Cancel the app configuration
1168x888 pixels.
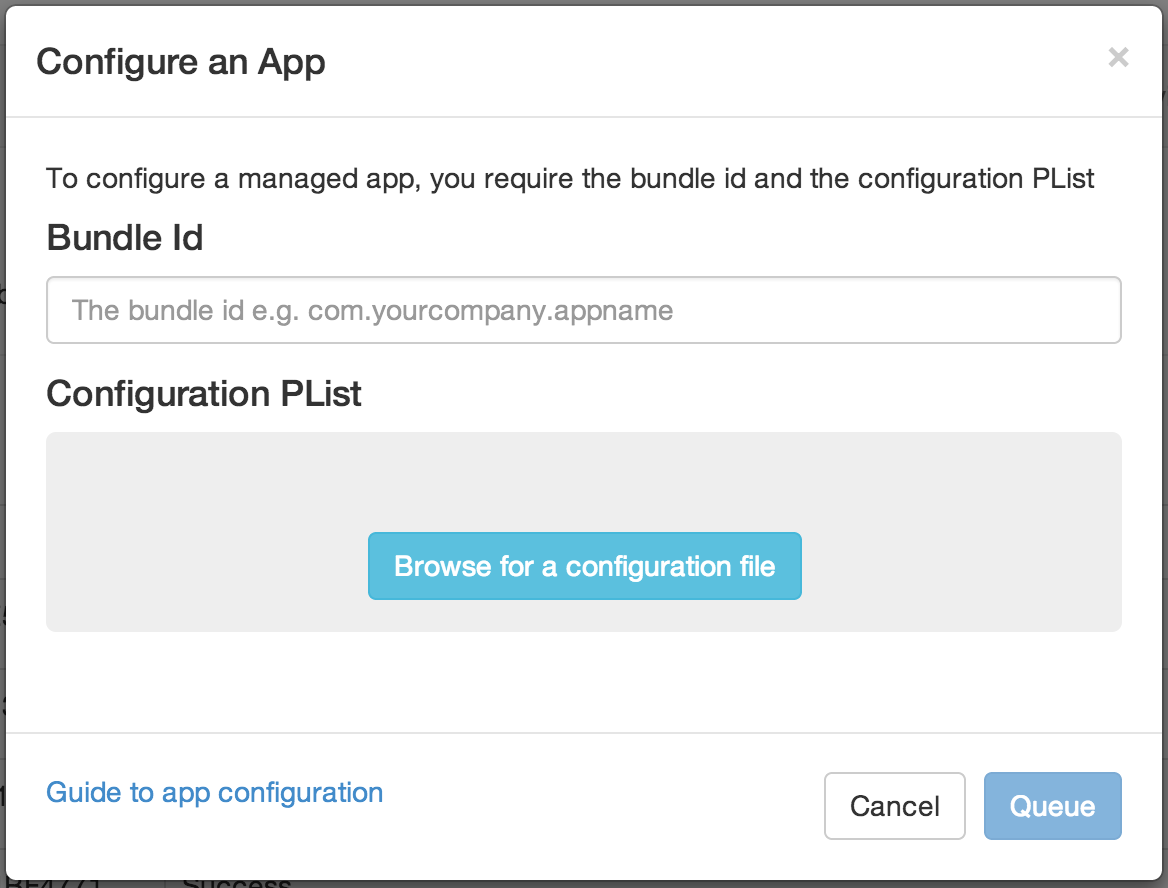[894, 806]
